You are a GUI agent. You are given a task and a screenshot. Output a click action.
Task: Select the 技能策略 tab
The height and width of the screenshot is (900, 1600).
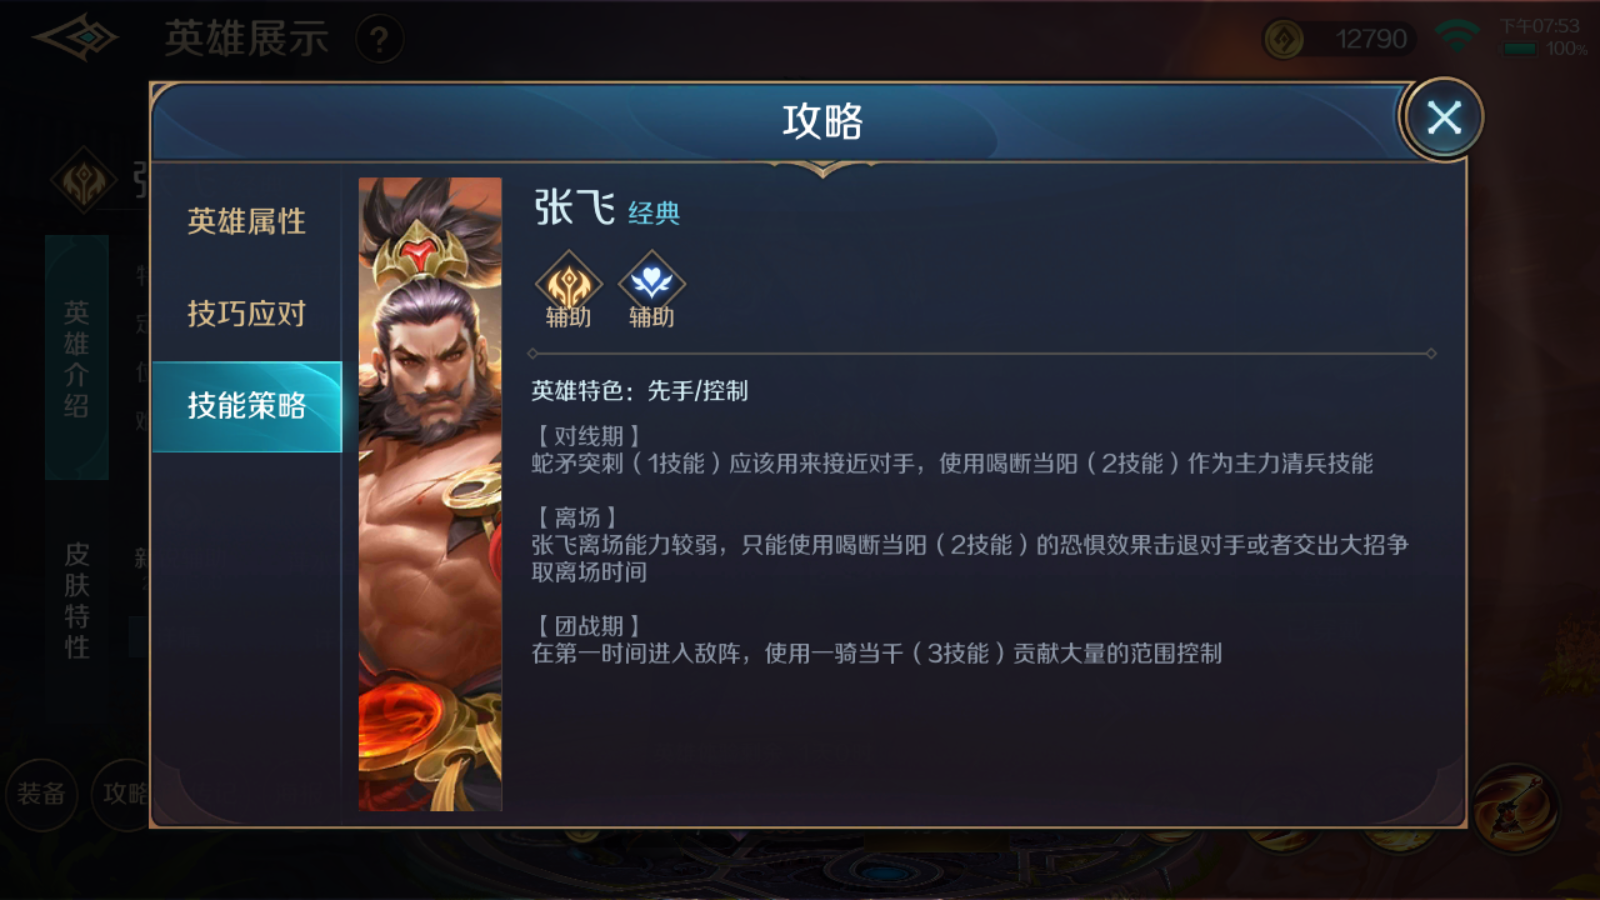point(246,406)
